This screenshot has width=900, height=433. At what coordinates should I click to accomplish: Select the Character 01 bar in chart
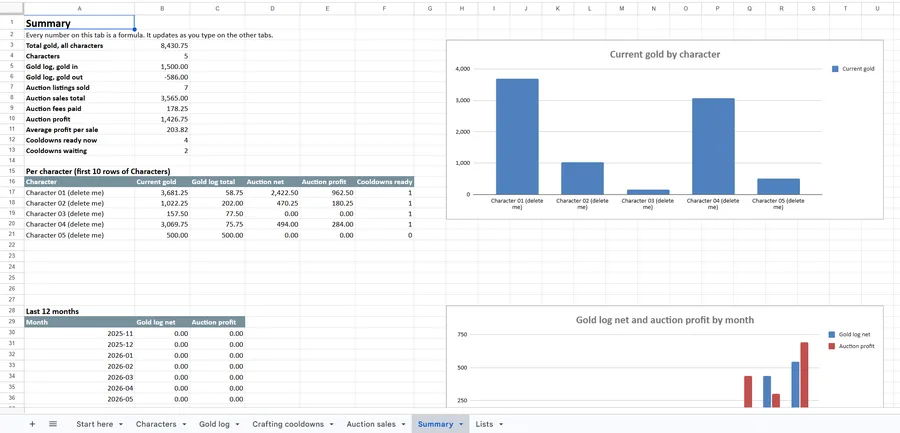[x=517, y=137]
